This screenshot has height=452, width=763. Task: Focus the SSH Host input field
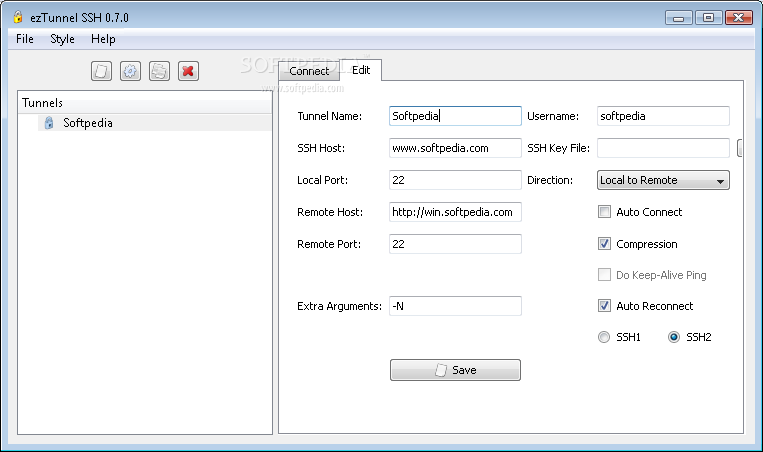click(455, 148)
